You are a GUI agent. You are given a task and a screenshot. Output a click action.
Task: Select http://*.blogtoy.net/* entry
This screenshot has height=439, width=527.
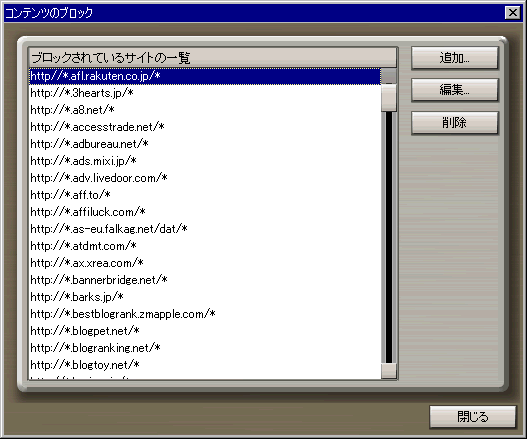[x=205, y=365]
